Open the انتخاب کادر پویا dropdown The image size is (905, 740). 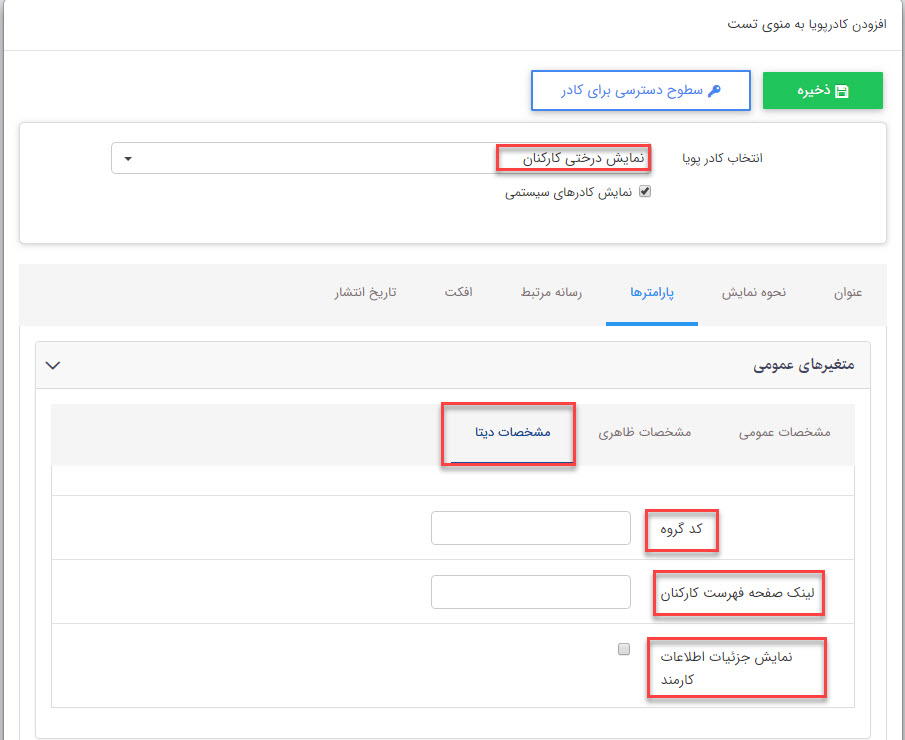(x=380, y=158)
